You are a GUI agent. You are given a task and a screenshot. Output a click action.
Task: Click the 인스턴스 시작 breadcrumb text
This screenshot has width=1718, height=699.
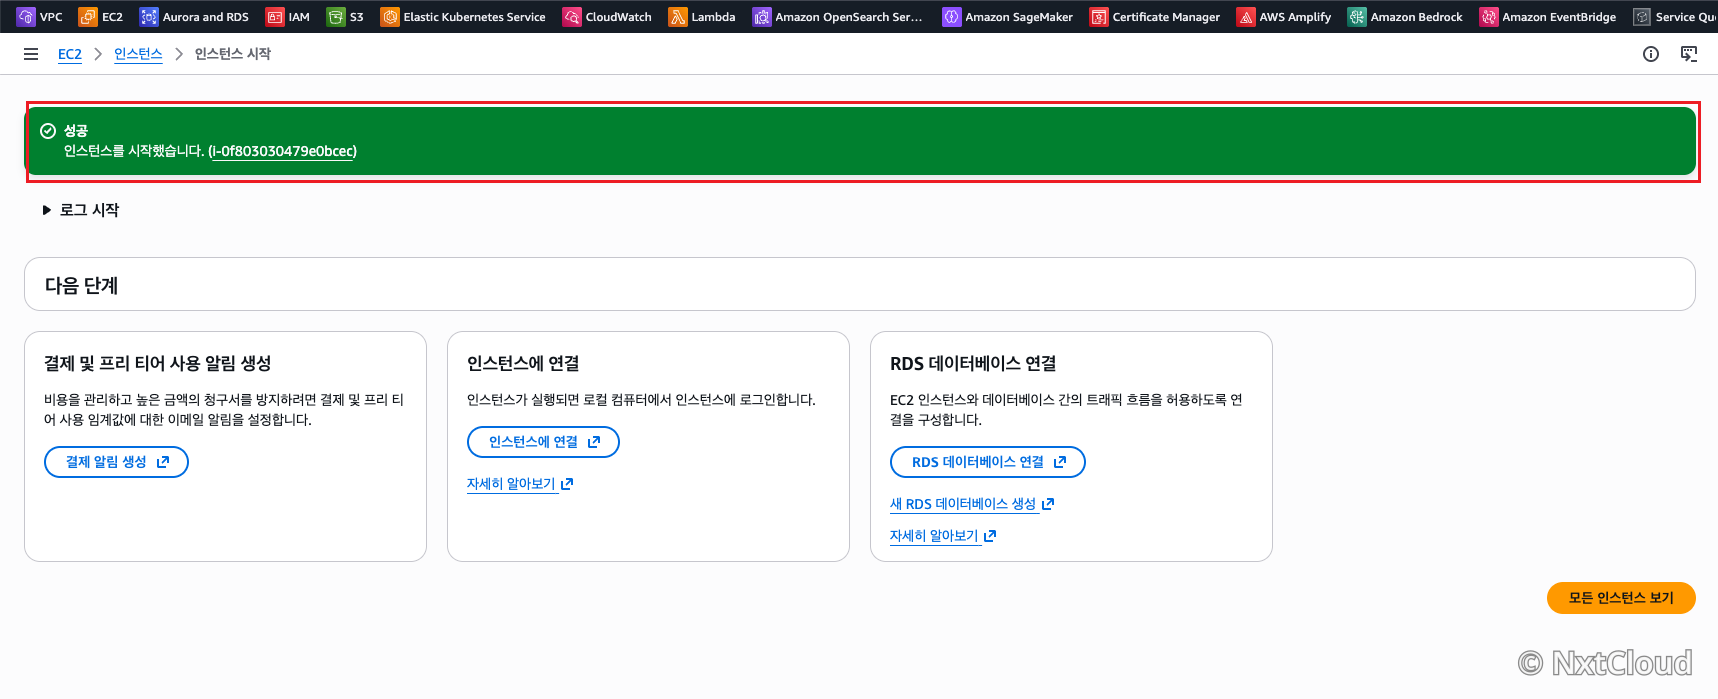tap(233, 54)
